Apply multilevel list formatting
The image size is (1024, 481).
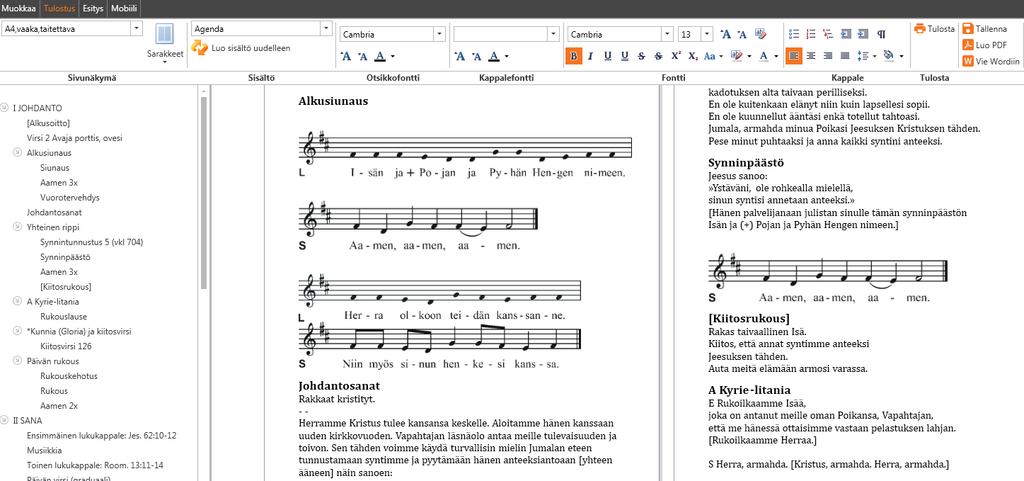828,34
